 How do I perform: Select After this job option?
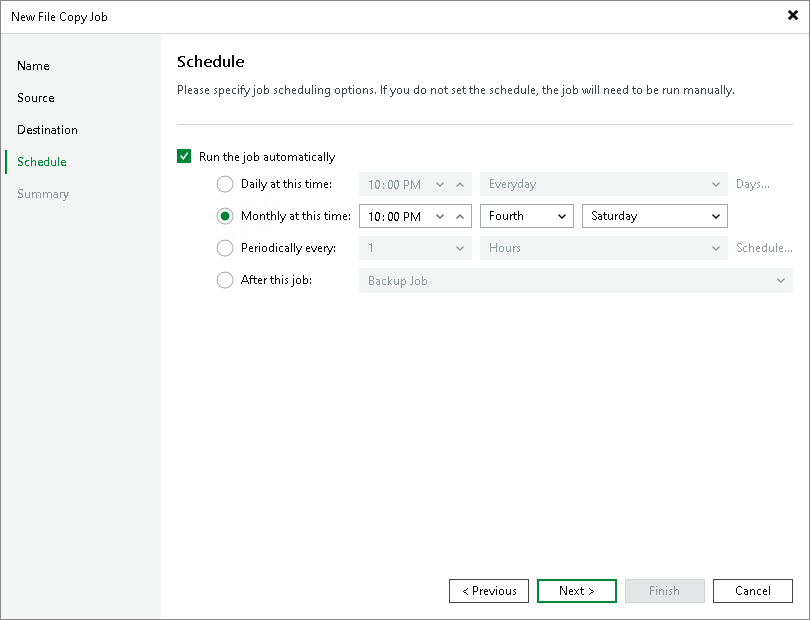[225, 280]
